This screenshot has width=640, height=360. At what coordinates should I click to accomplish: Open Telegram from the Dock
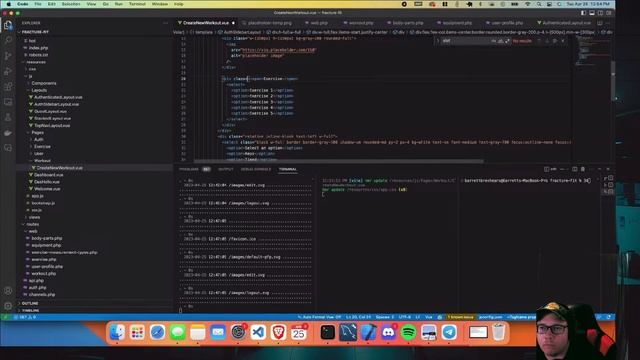click(449, 332)
